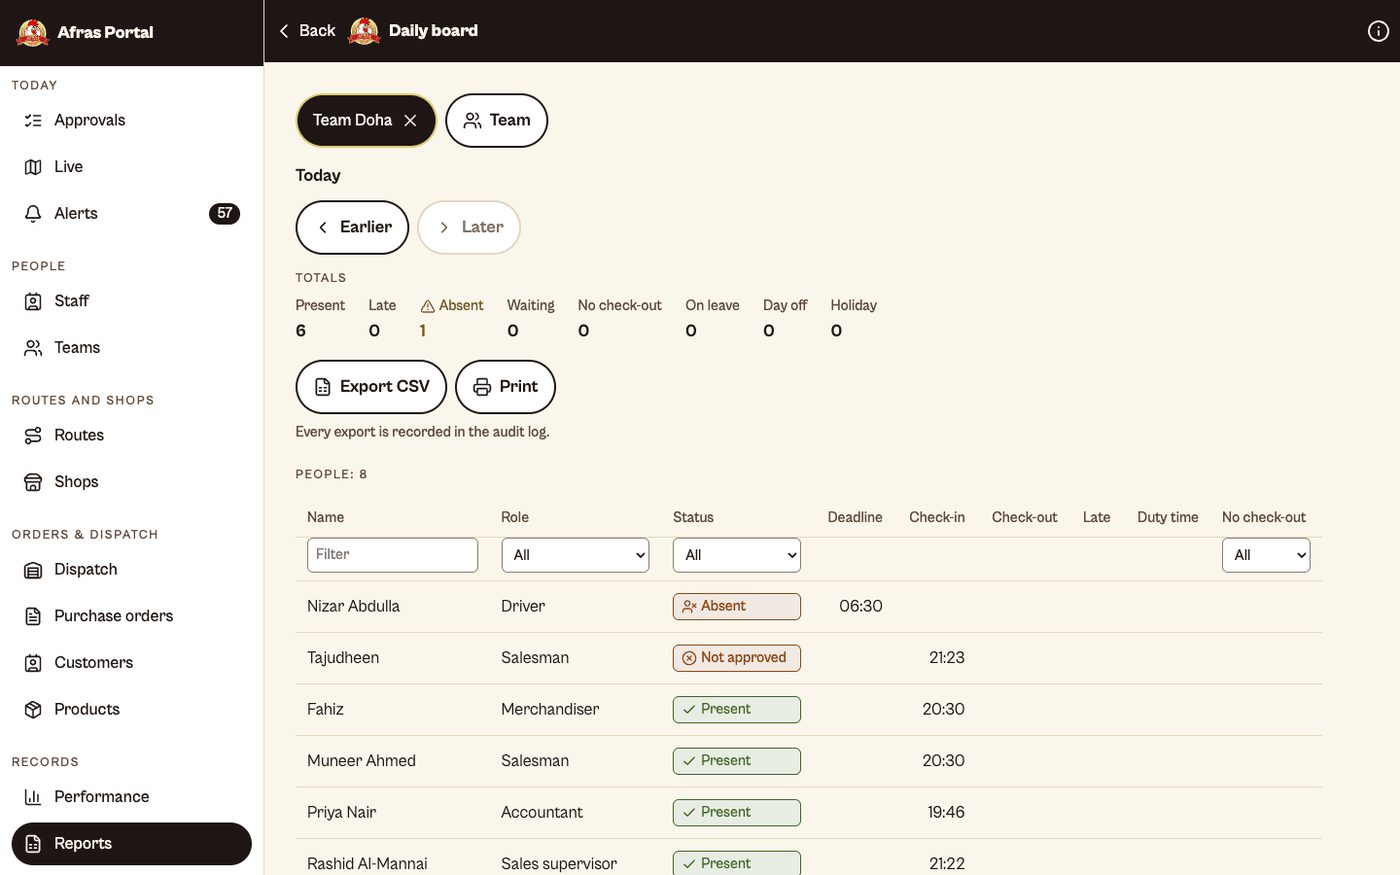1400x875 pixels.
Task: Click the Reports document icon
Action: [x=33, y=844]
